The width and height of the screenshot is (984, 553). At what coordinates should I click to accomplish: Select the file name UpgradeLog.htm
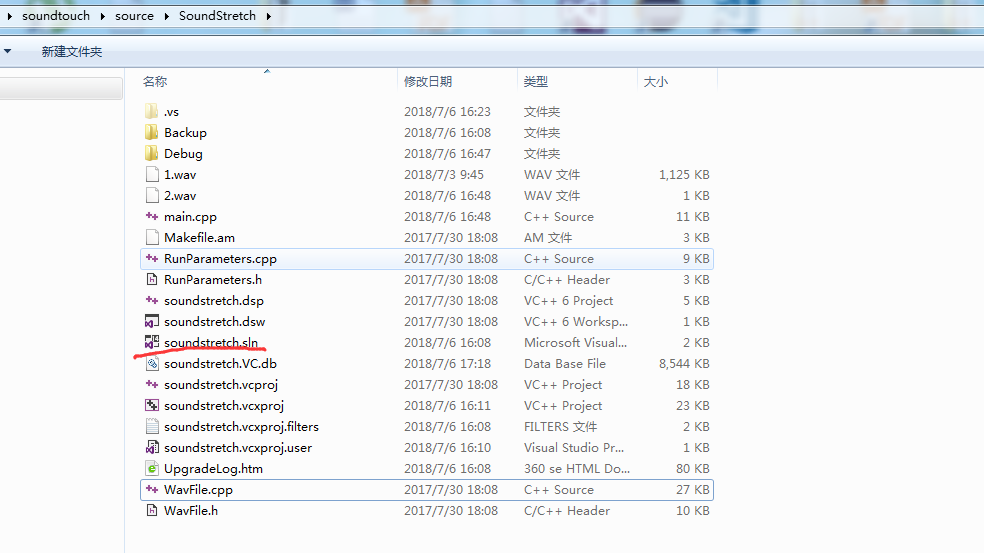213,469
